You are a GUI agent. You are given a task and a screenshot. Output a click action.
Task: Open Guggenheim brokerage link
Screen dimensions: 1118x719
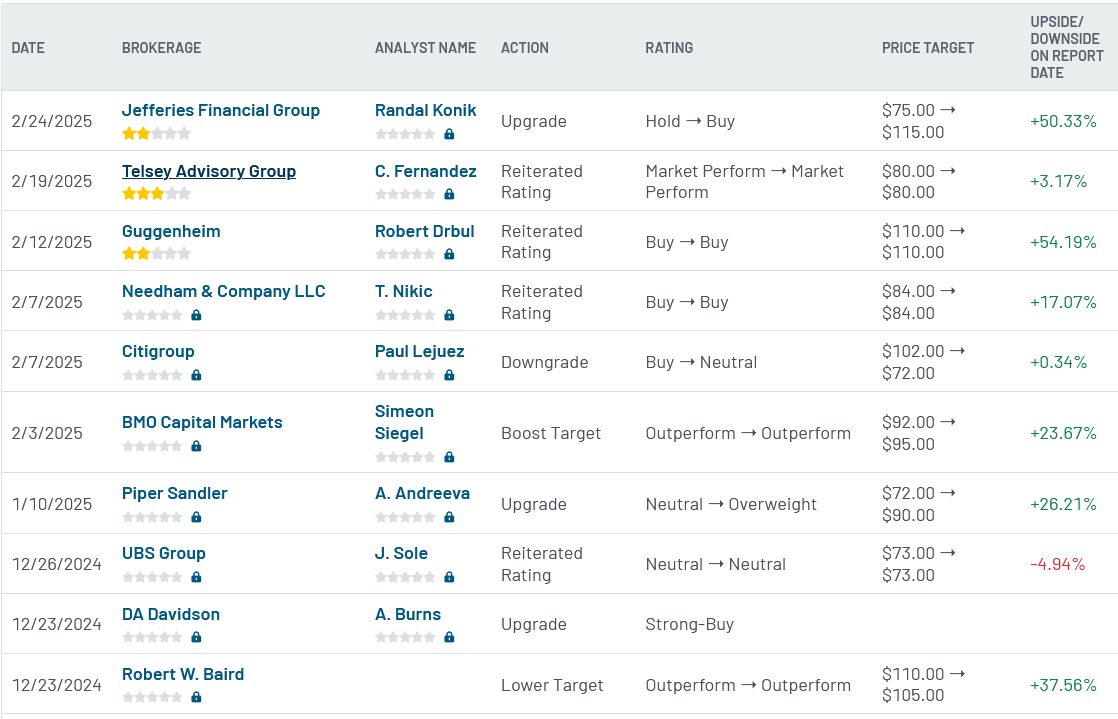[x=171, y=231]
